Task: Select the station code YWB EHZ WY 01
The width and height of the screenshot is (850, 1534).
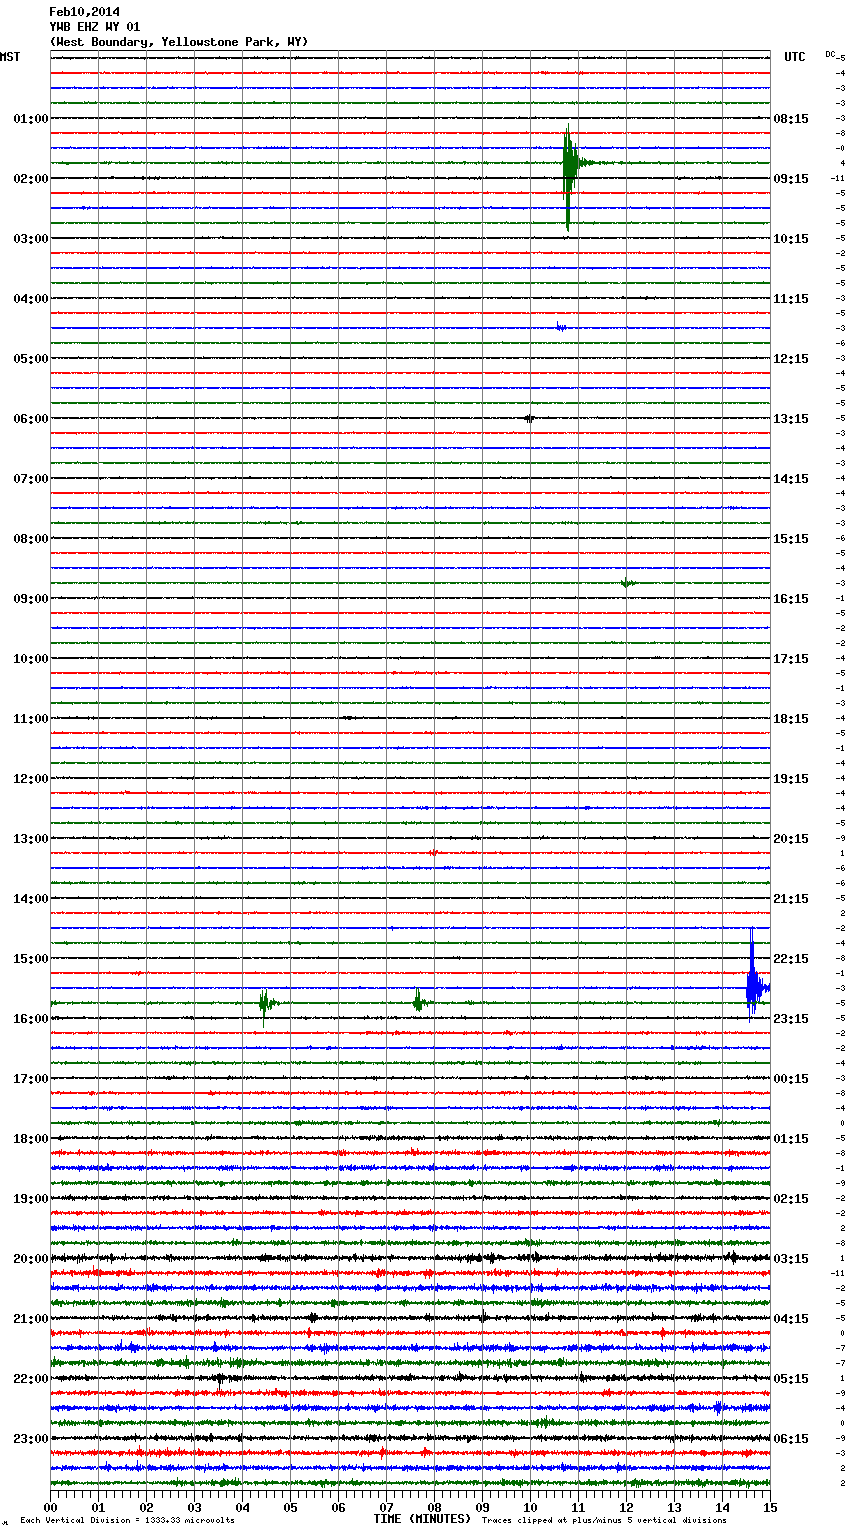Action: click(x=95, y=27)
